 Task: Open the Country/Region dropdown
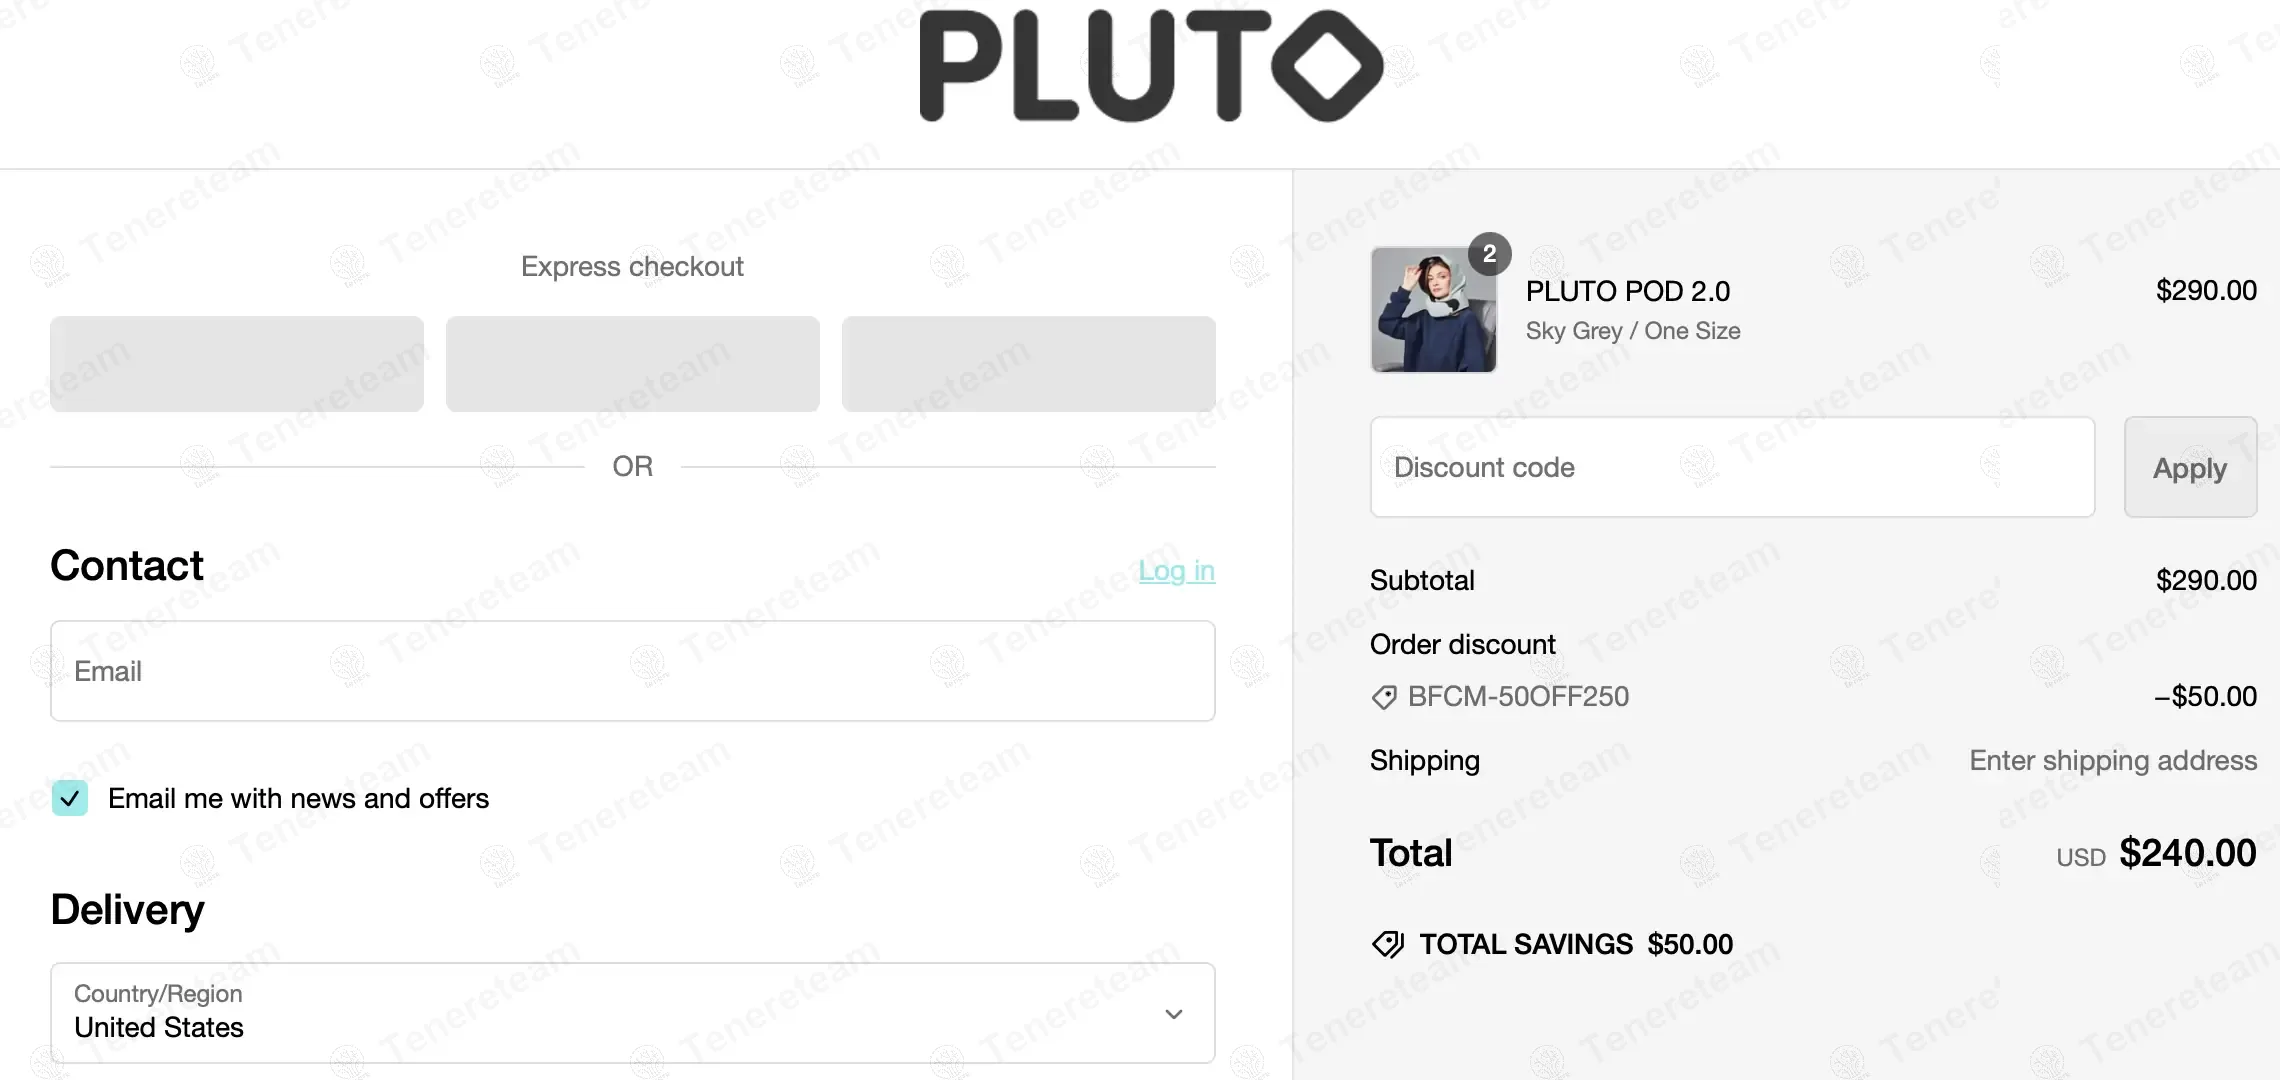point(632,1012)
